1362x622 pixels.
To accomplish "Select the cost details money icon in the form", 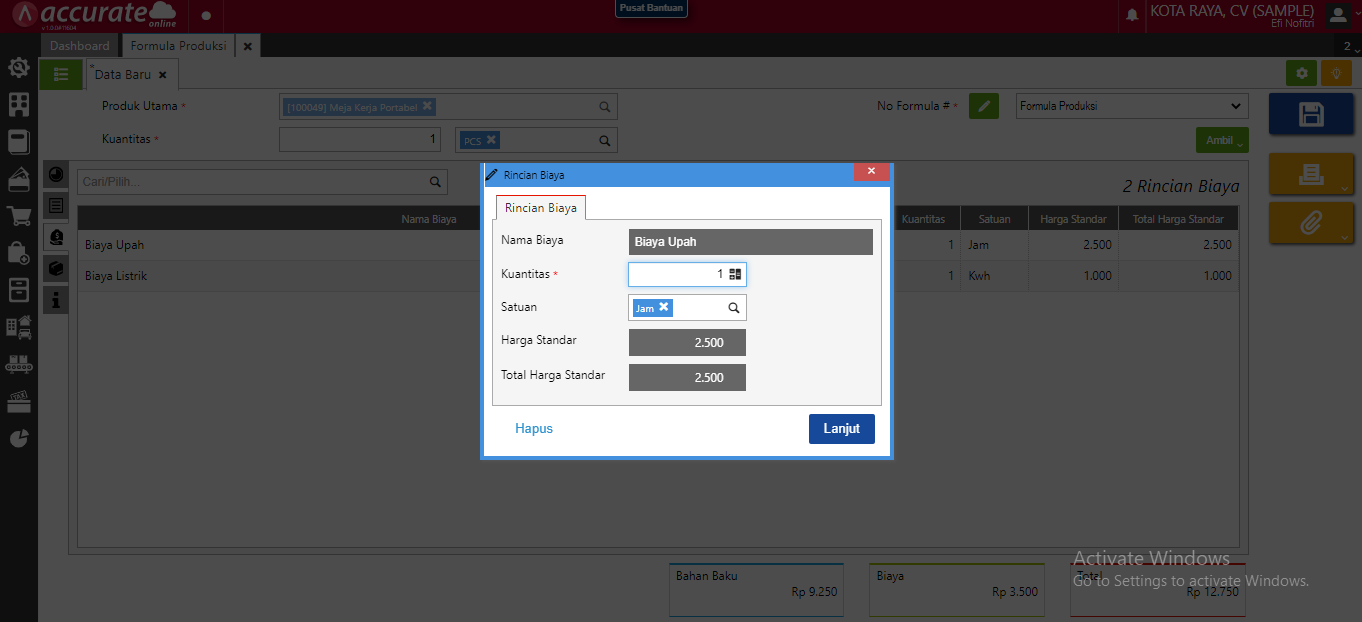I will pyautogui.click(x=56, y=237).
